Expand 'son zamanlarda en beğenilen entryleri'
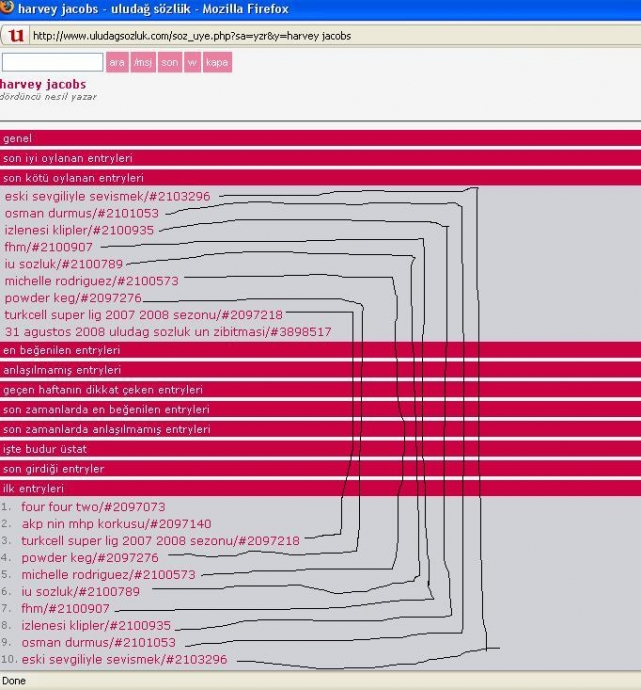 (320, 409)
